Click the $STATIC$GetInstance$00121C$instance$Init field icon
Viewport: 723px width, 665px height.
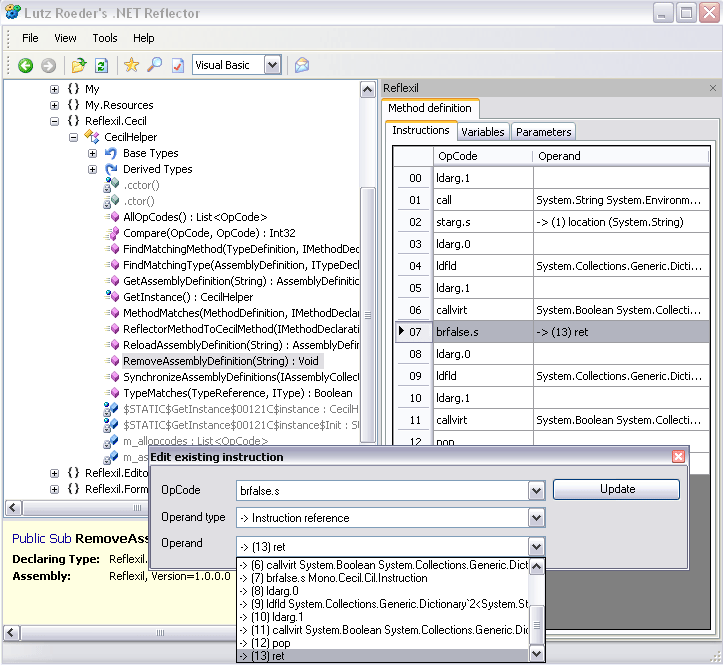111,425
